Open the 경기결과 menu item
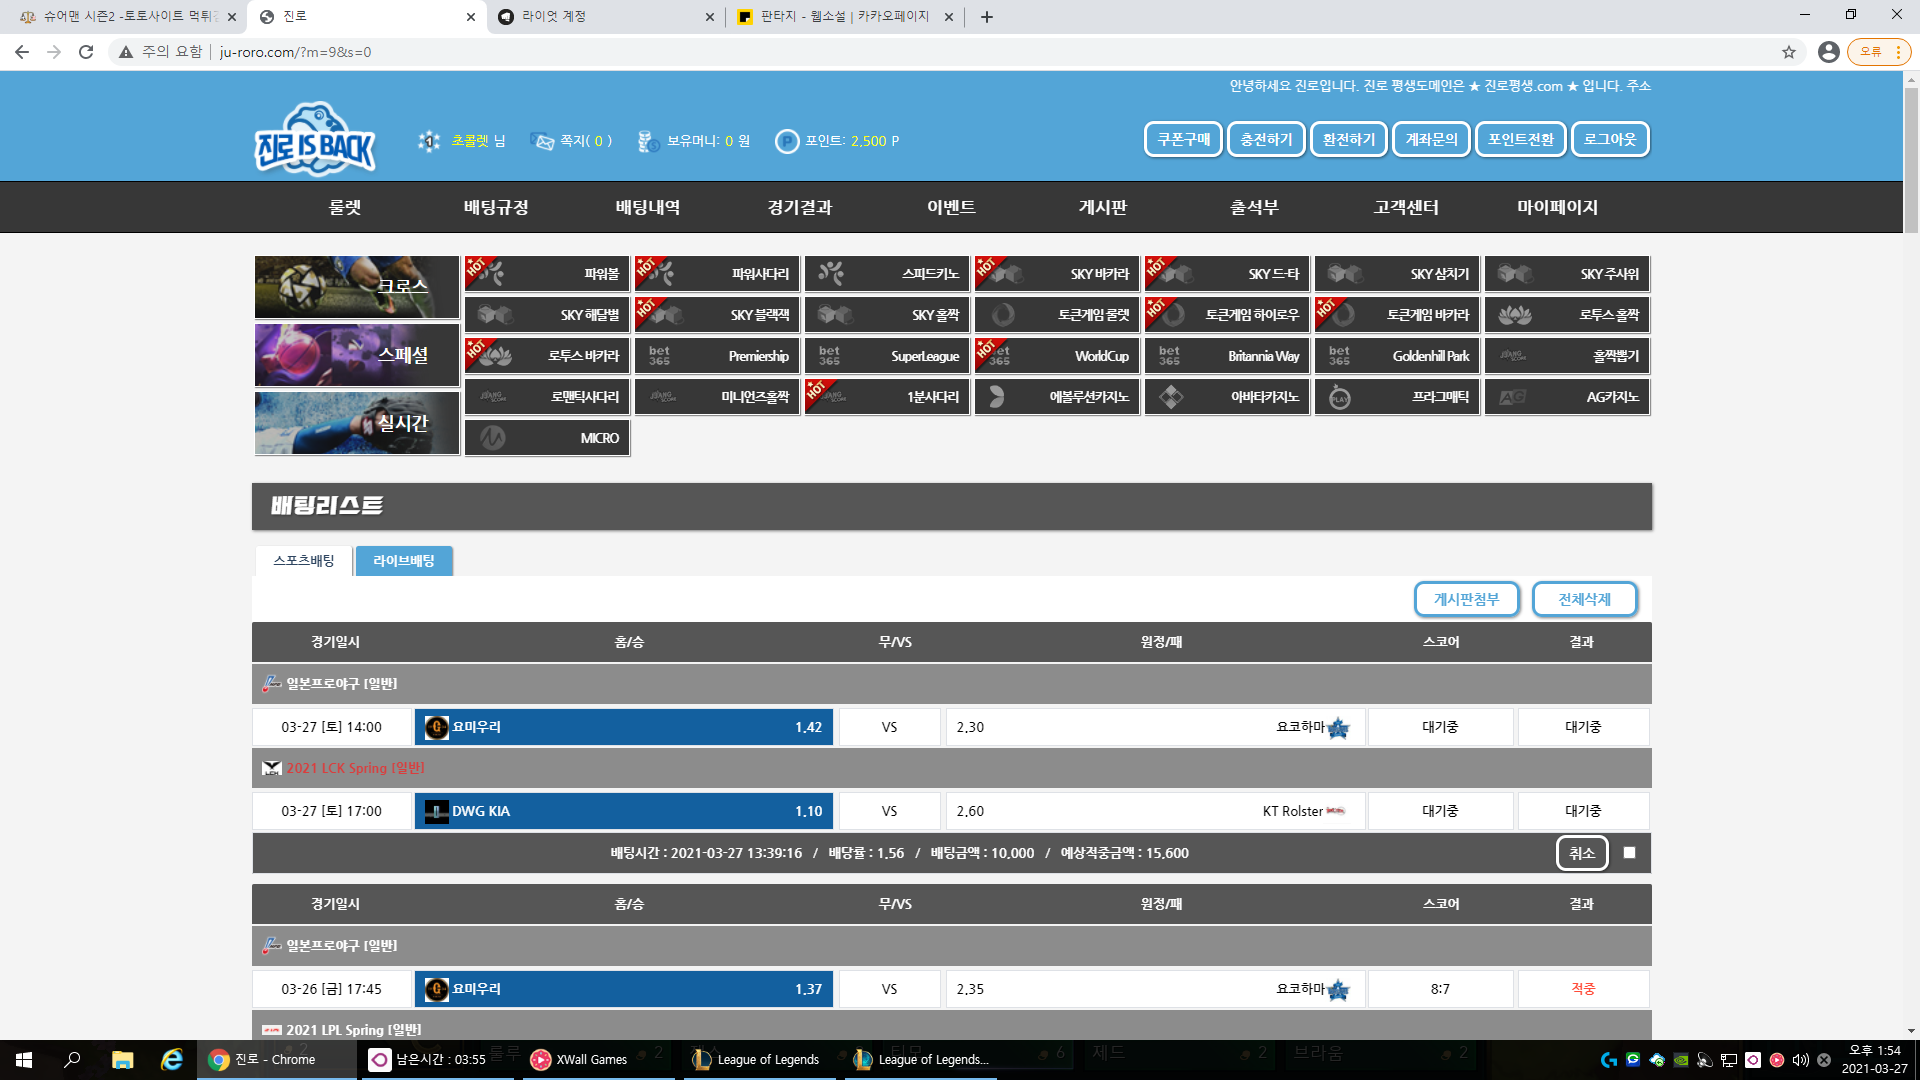 799,207
